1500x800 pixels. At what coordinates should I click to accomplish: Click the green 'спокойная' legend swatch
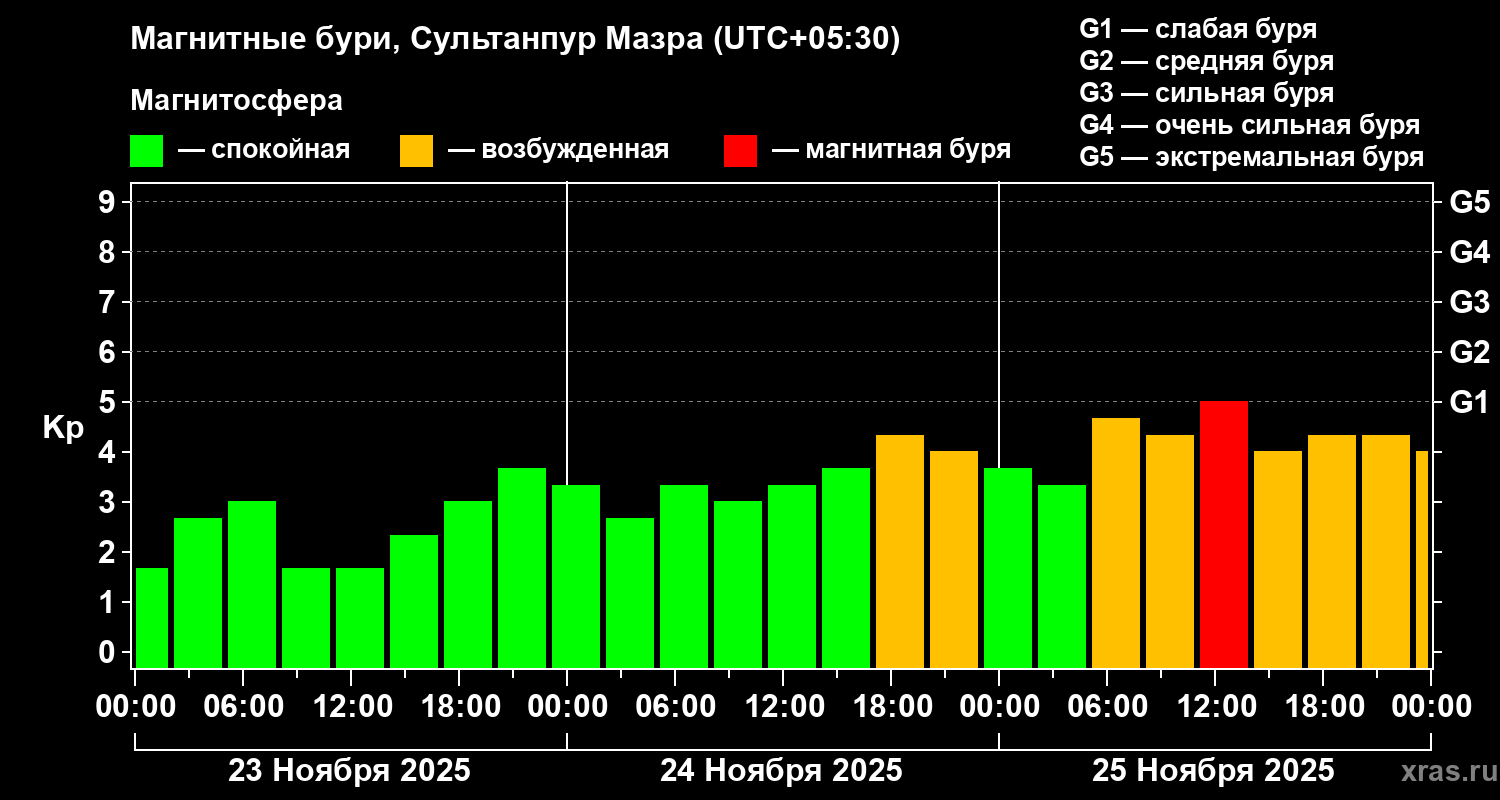[146, 151]
